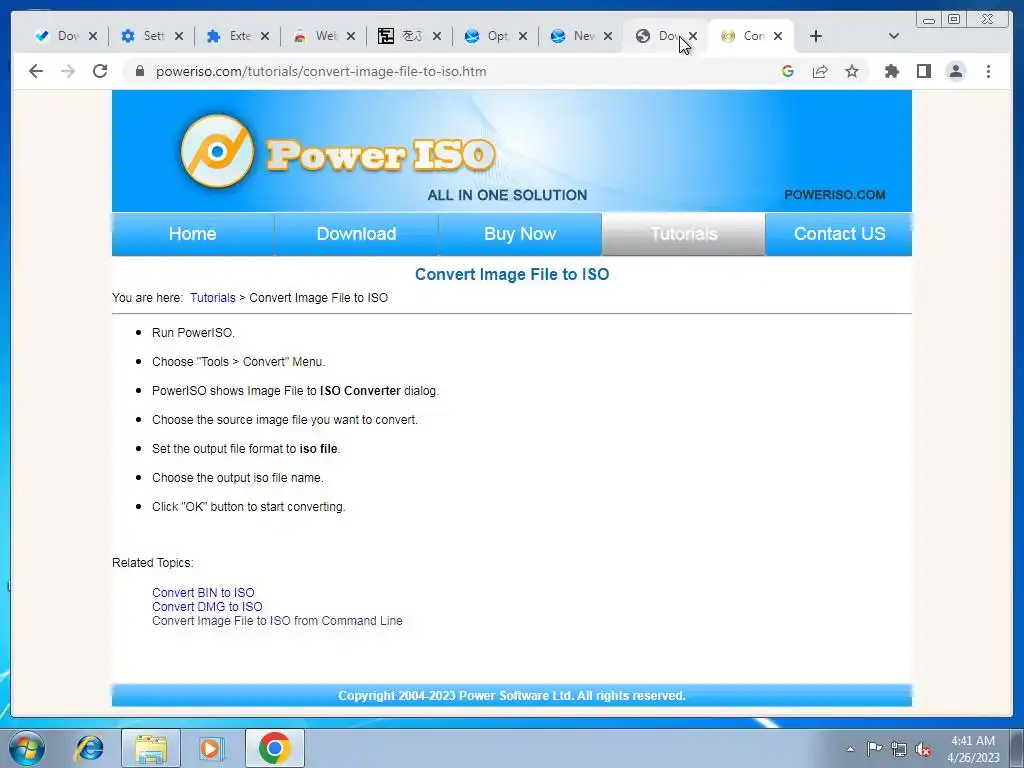This screenshot has width=1024, height=768.
Task: Open the Extensions puzzle icon
Action: pyautogui.click(x=891, y=71)
